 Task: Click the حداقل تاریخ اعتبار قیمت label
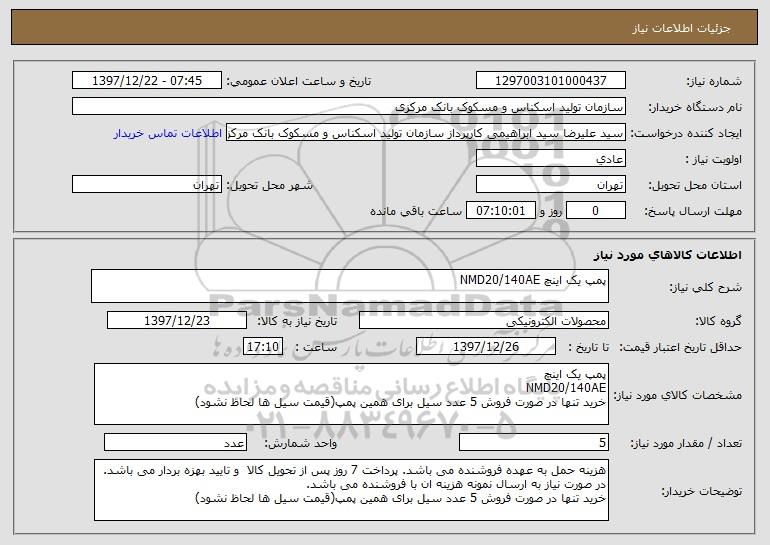click(x=680, y=348)
